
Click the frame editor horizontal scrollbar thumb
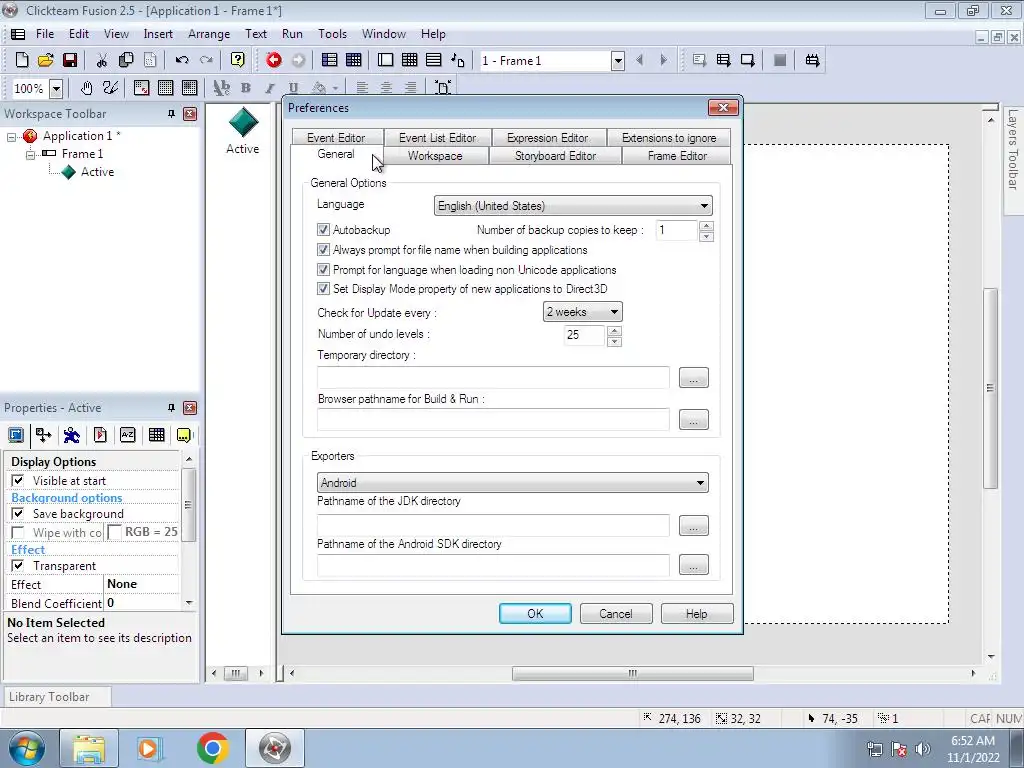pyautogui.click(x=632, y=673)
